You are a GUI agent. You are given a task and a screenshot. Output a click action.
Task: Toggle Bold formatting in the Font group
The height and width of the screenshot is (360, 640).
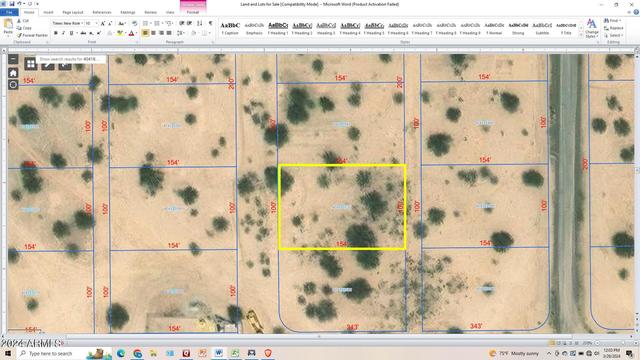pyautogui.click(x=56, y=33)
